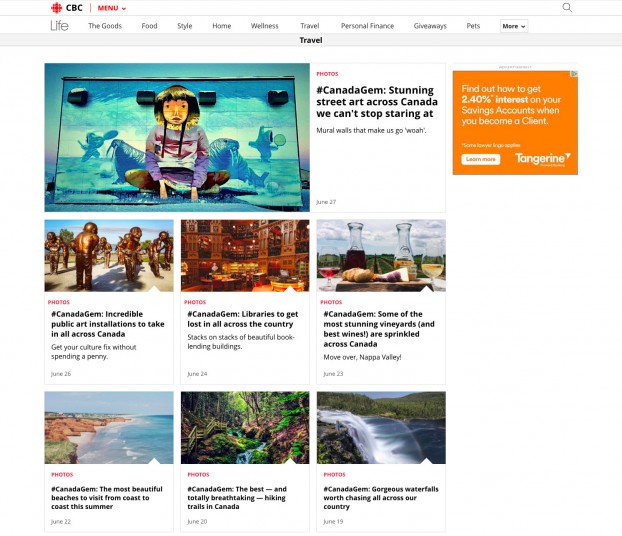Click the June 19 date

pyautogui.click(x=333, y=521)
